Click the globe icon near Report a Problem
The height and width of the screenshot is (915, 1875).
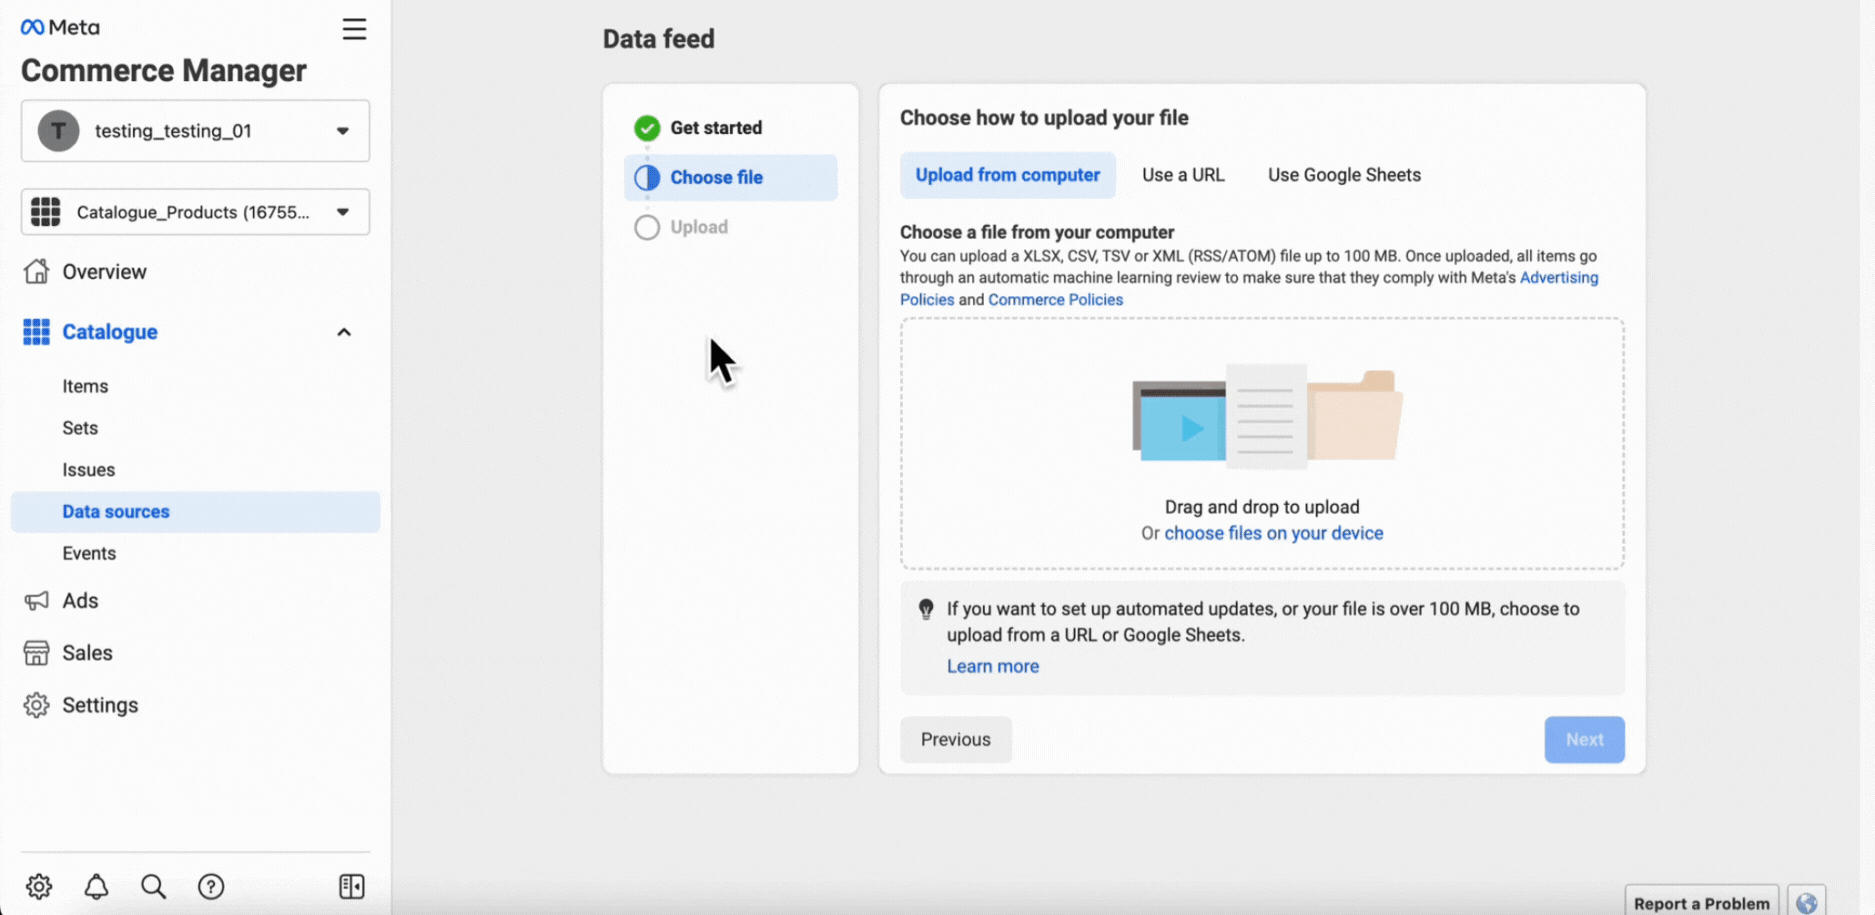coord(1806,902)
